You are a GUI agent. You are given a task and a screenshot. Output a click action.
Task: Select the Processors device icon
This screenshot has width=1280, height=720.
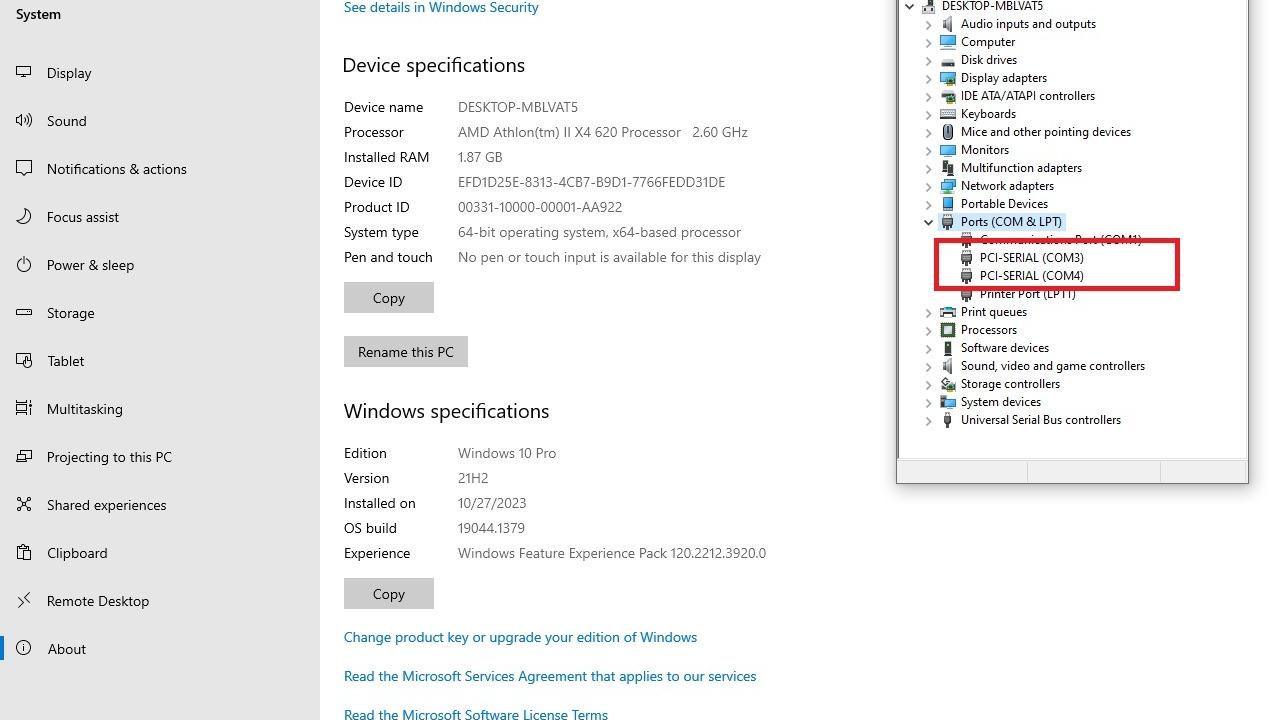[948, 330]
